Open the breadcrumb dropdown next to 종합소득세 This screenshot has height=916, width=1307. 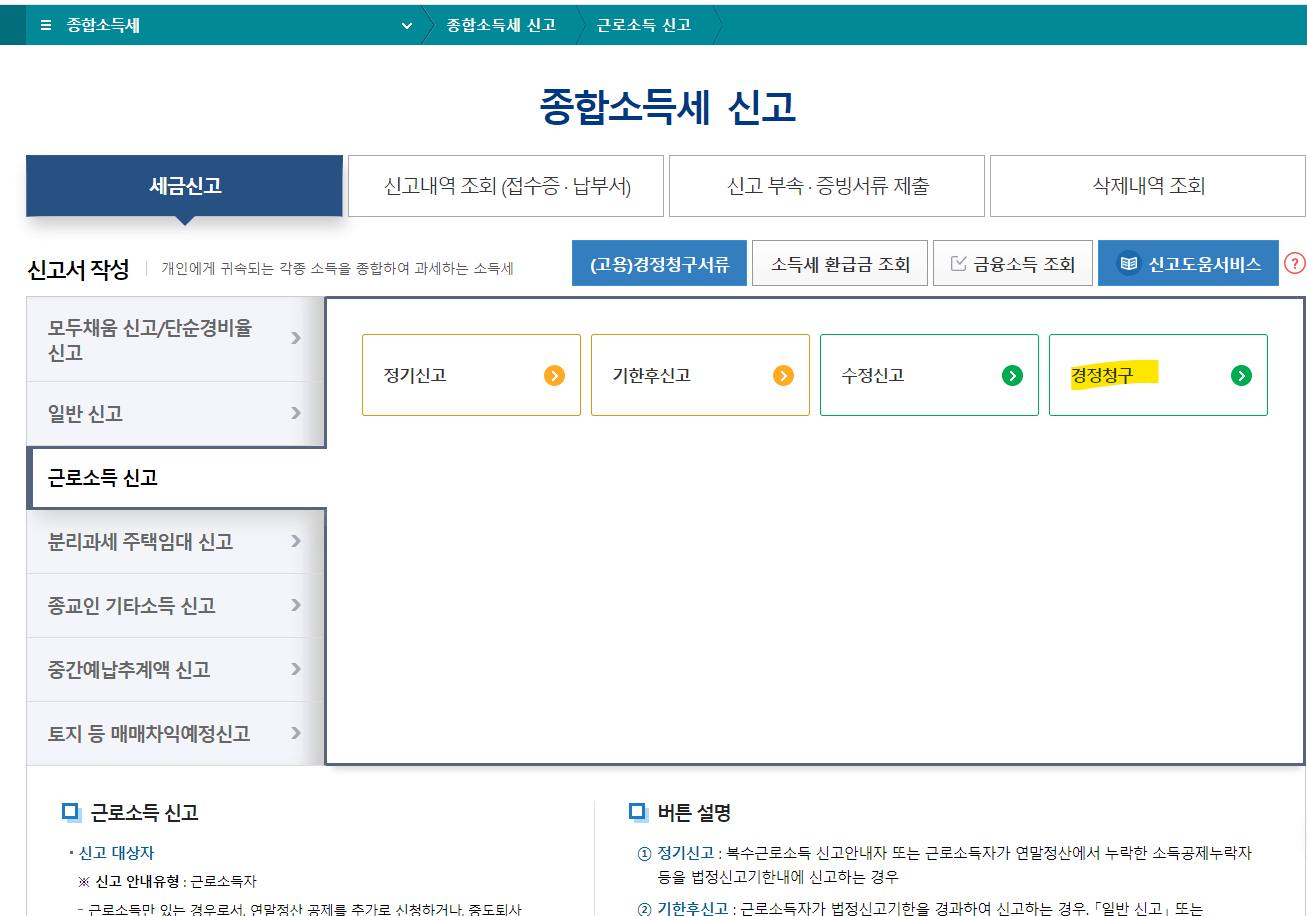click(x=406, y=25)
